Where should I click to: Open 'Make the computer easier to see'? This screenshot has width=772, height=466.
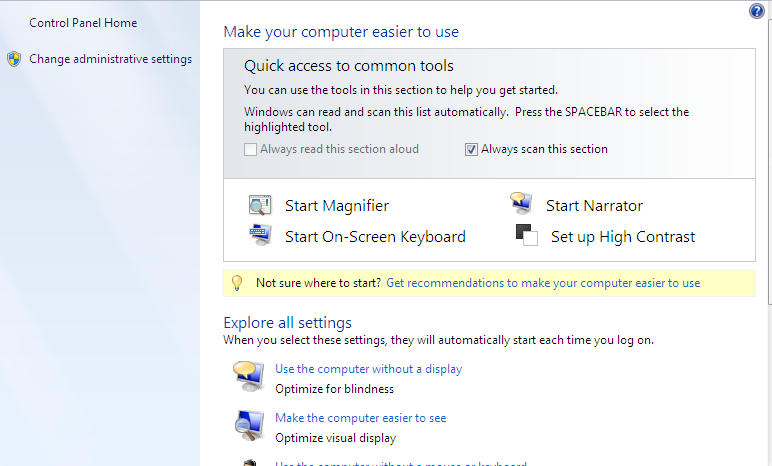360,418
